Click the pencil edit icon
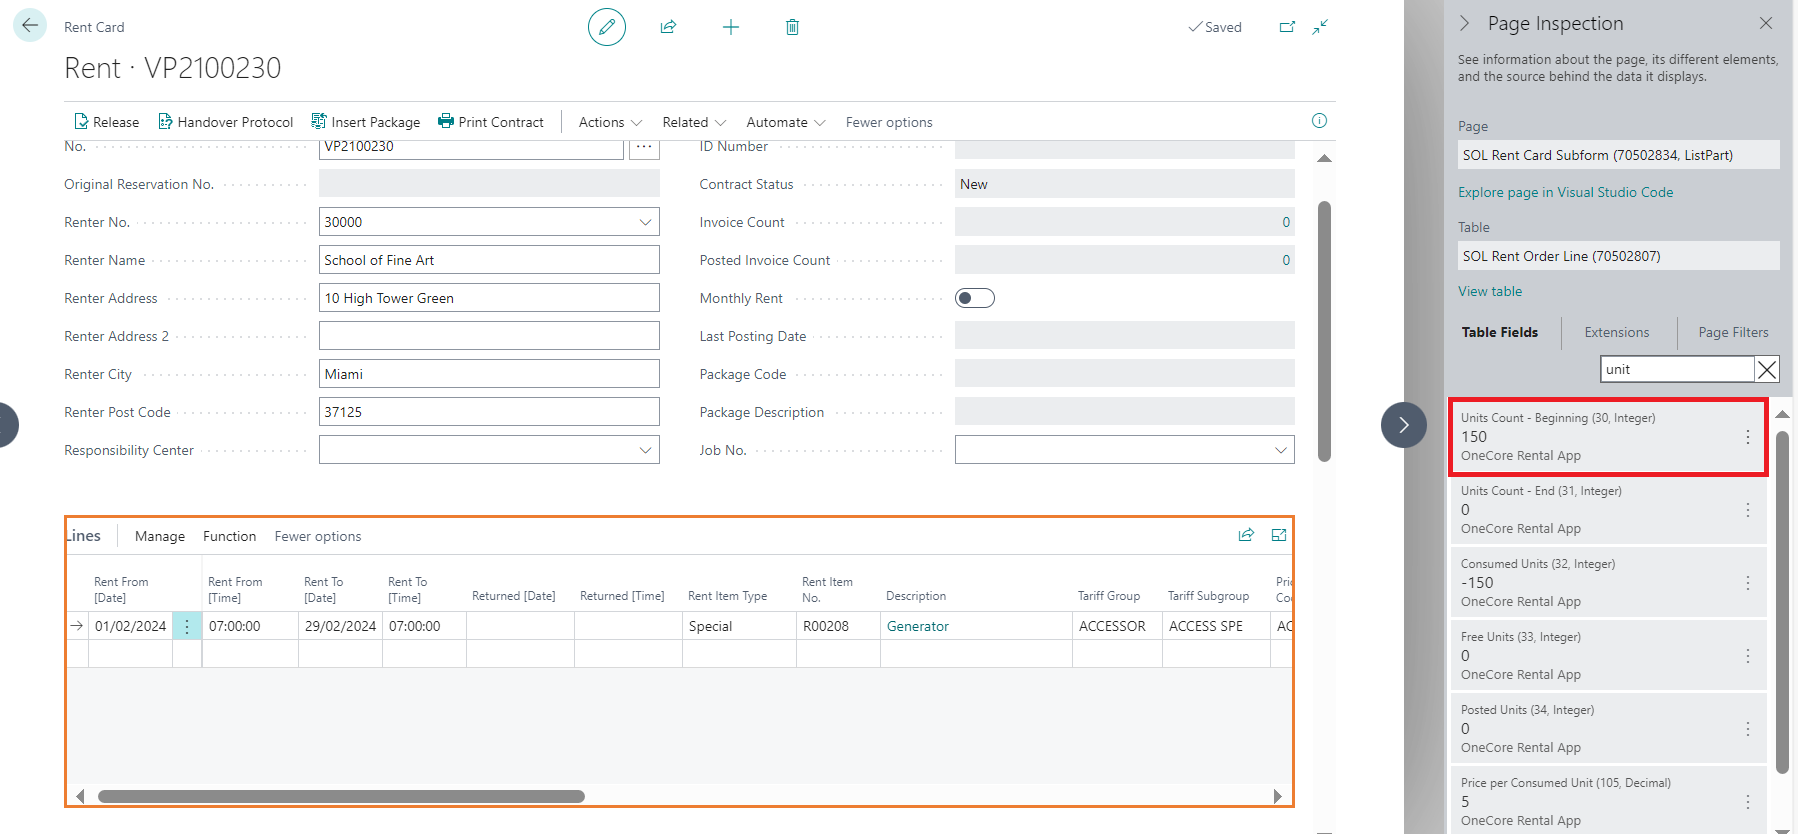1798x834 pixels. (x=606, y=27)
